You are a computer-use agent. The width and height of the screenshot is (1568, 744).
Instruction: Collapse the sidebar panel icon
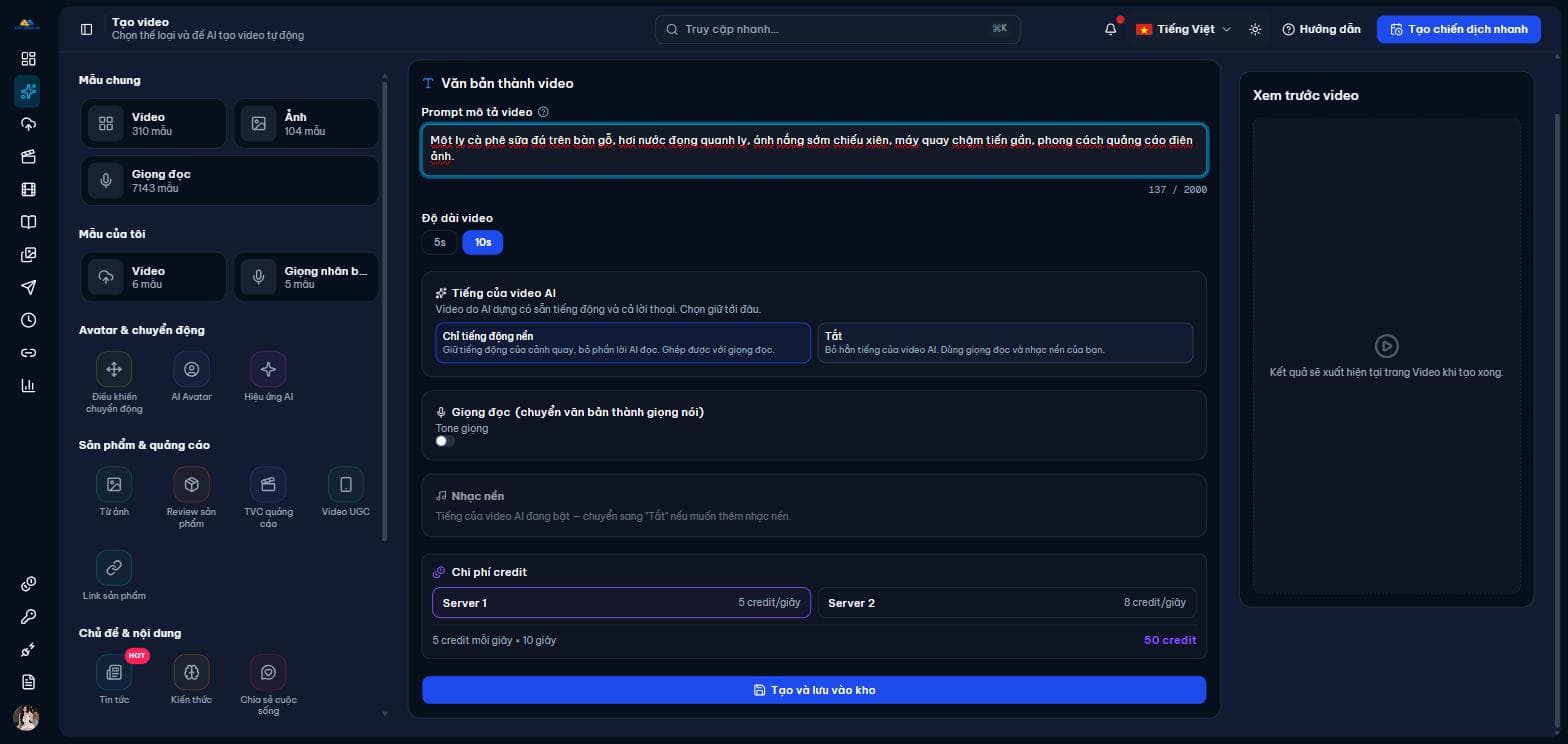coord(86,29)
